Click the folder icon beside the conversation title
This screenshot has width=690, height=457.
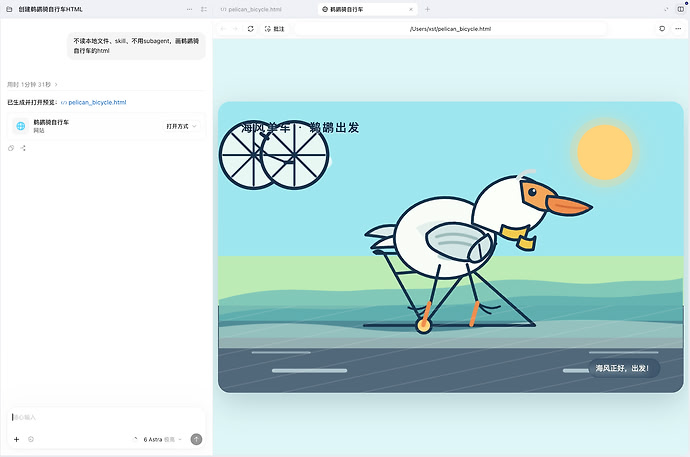[9, 9]
